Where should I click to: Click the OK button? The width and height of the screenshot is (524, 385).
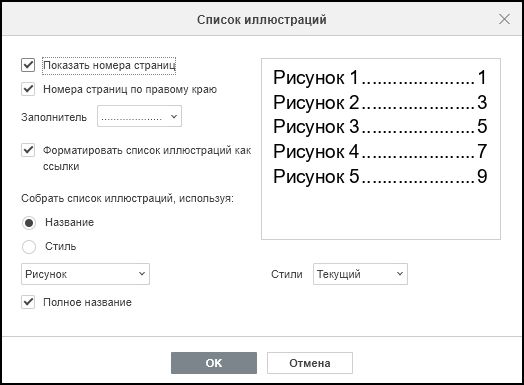[x=214, y=363]
